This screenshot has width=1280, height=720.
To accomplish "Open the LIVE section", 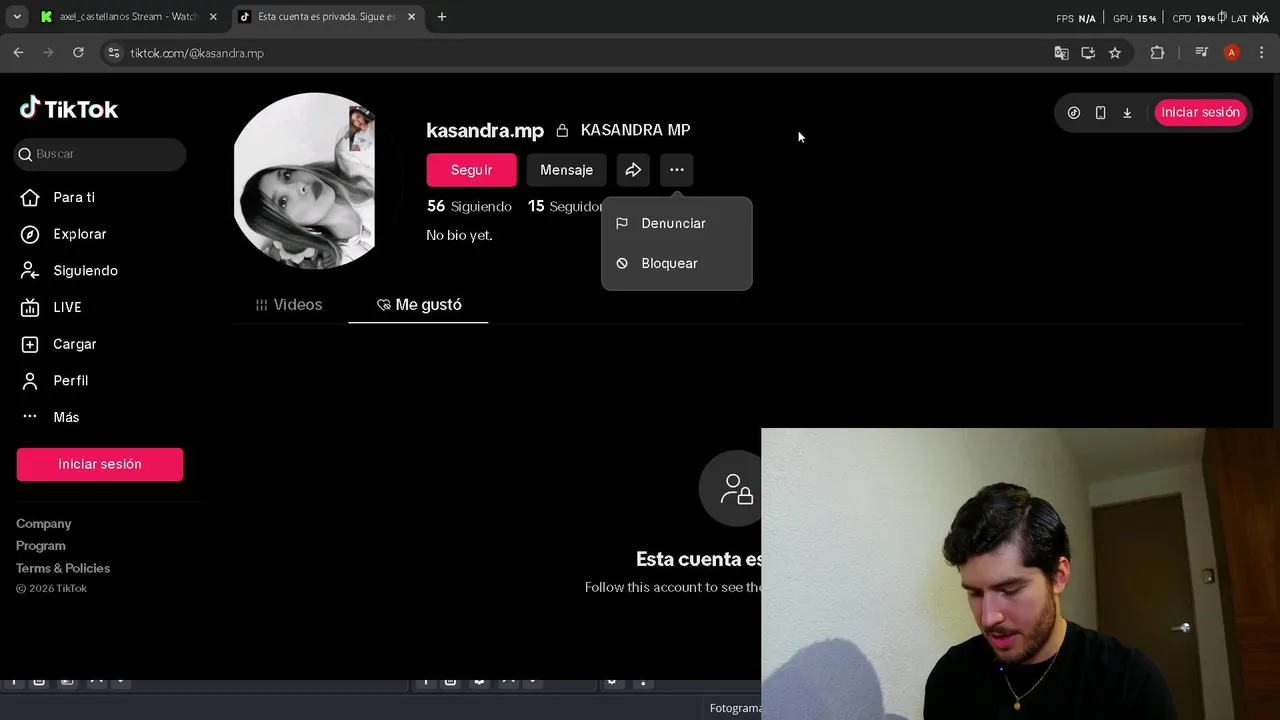I will (x=53, y=307).
